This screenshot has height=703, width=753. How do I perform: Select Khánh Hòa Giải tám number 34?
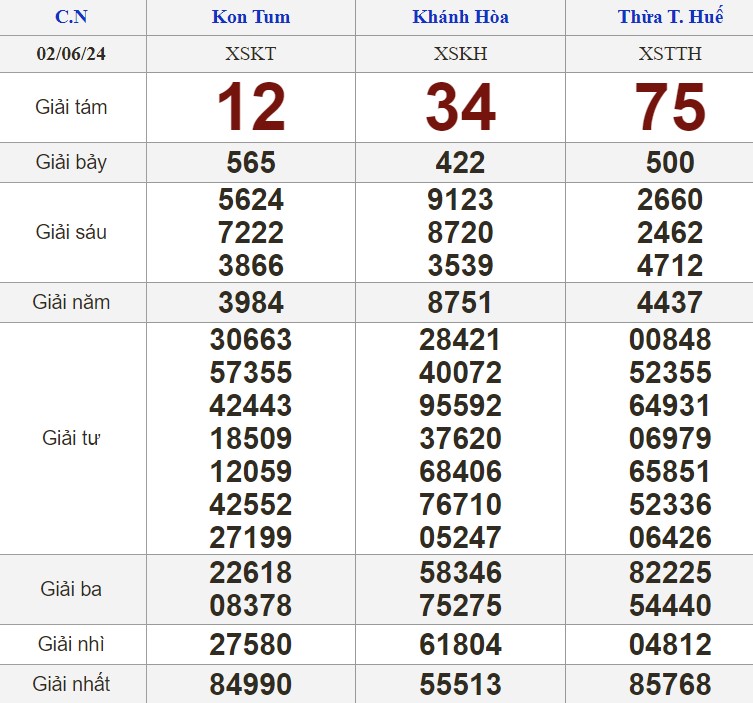460,107
